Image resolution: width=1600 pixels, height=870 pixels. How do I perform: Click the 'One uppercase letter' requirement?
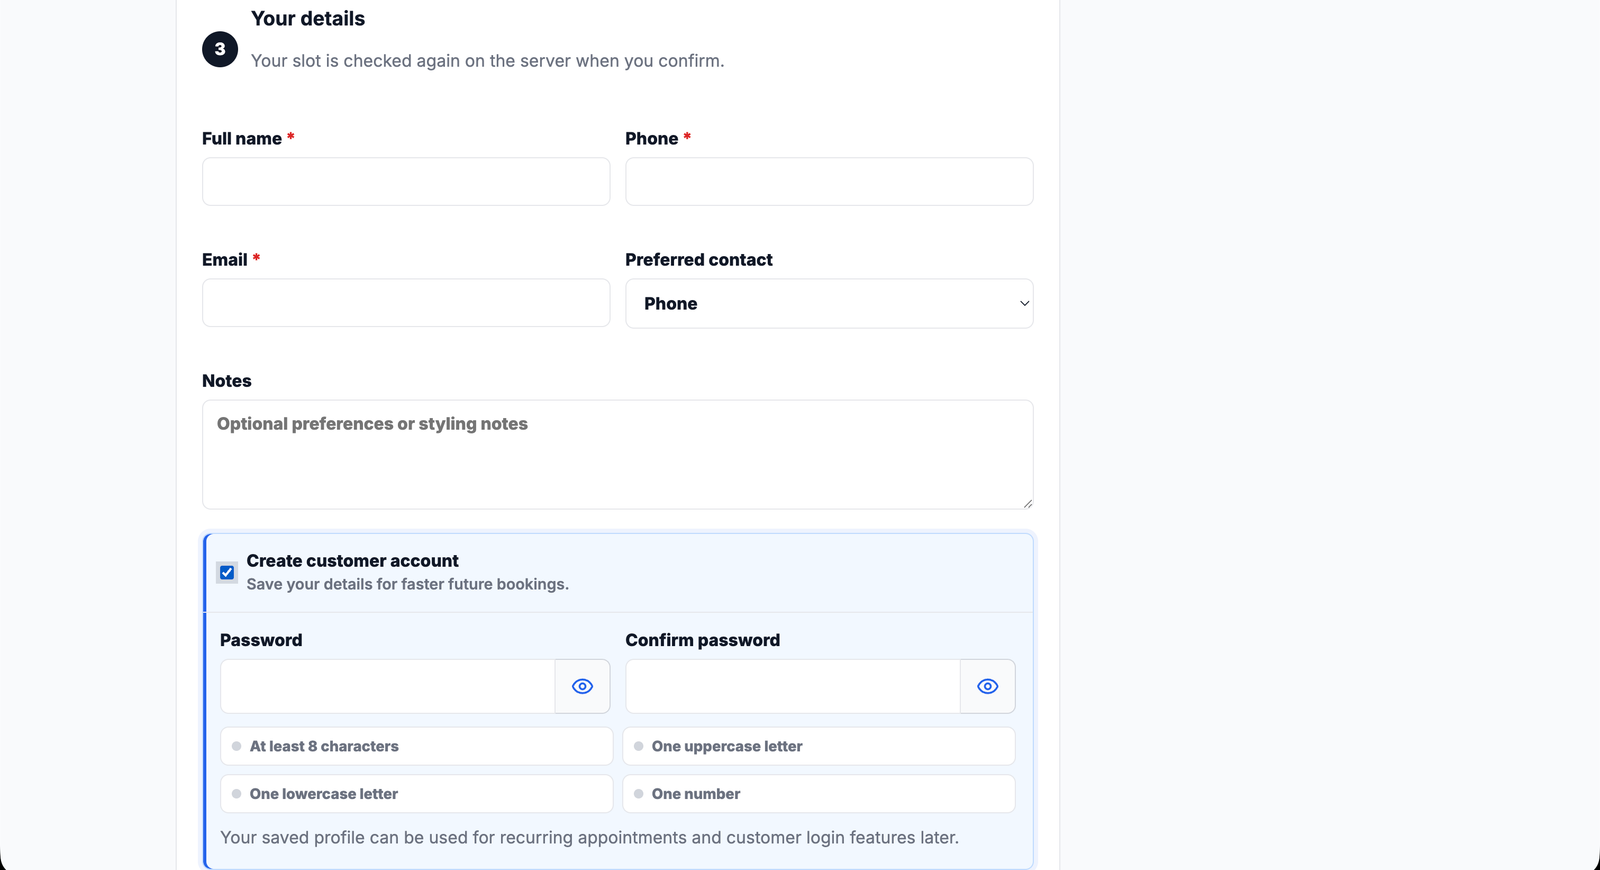(x=819, y=746)
